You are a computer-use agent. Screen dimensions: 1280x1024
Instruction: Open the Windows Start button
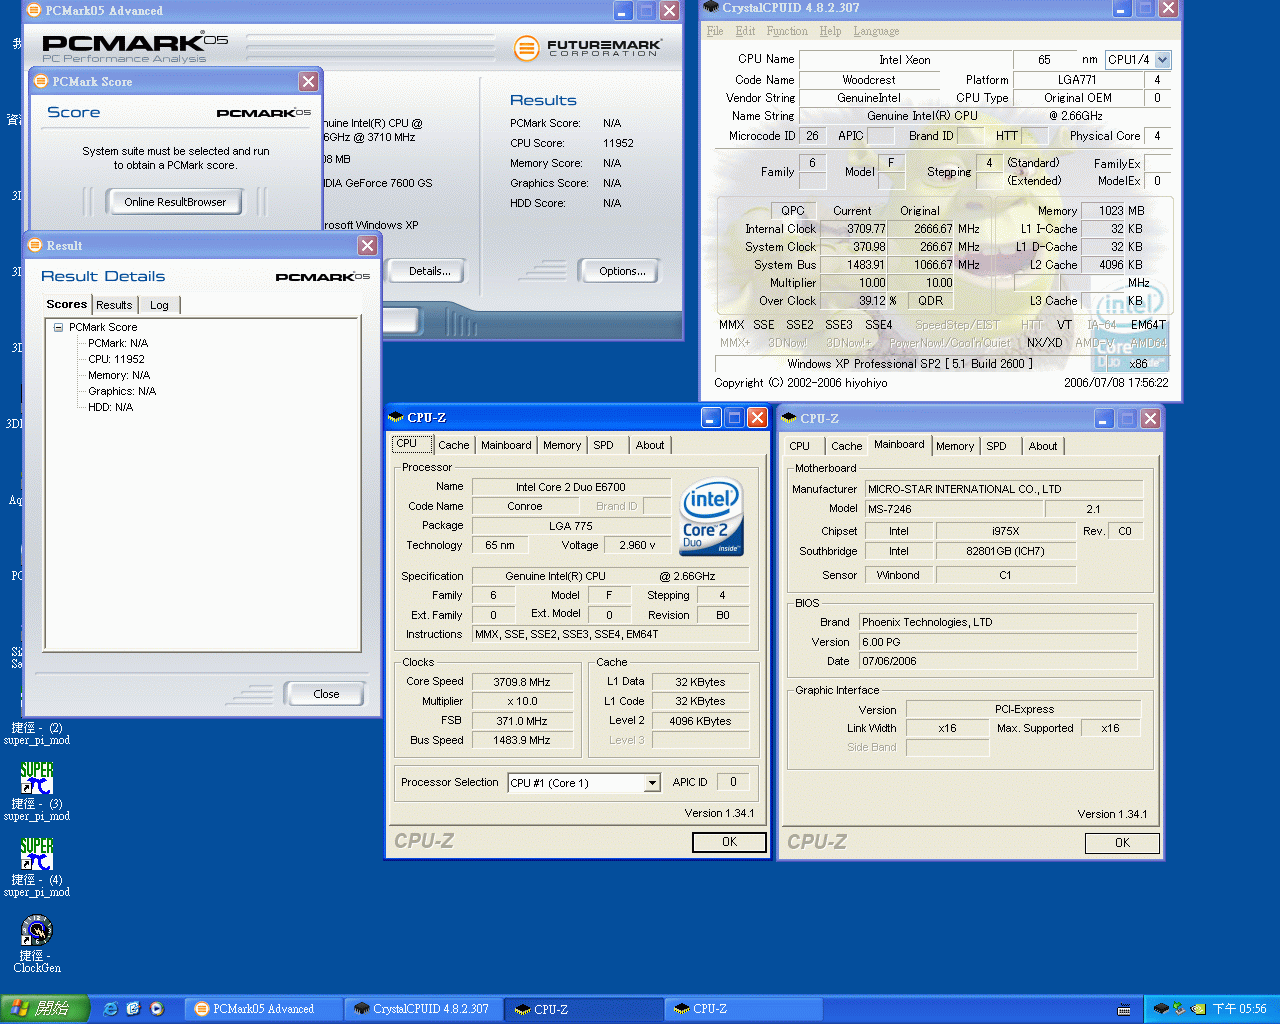coord(44,1009)
